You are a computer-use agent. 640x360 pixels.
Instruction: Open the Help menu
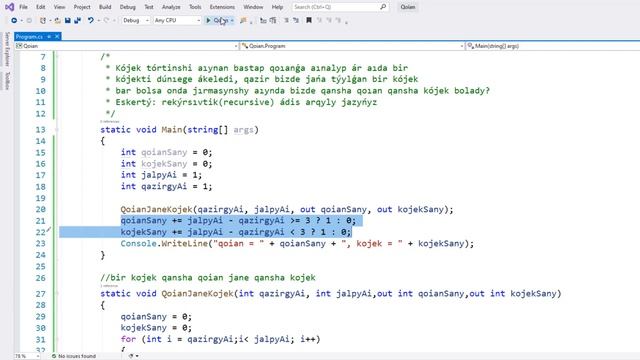(x=277, y=7)
